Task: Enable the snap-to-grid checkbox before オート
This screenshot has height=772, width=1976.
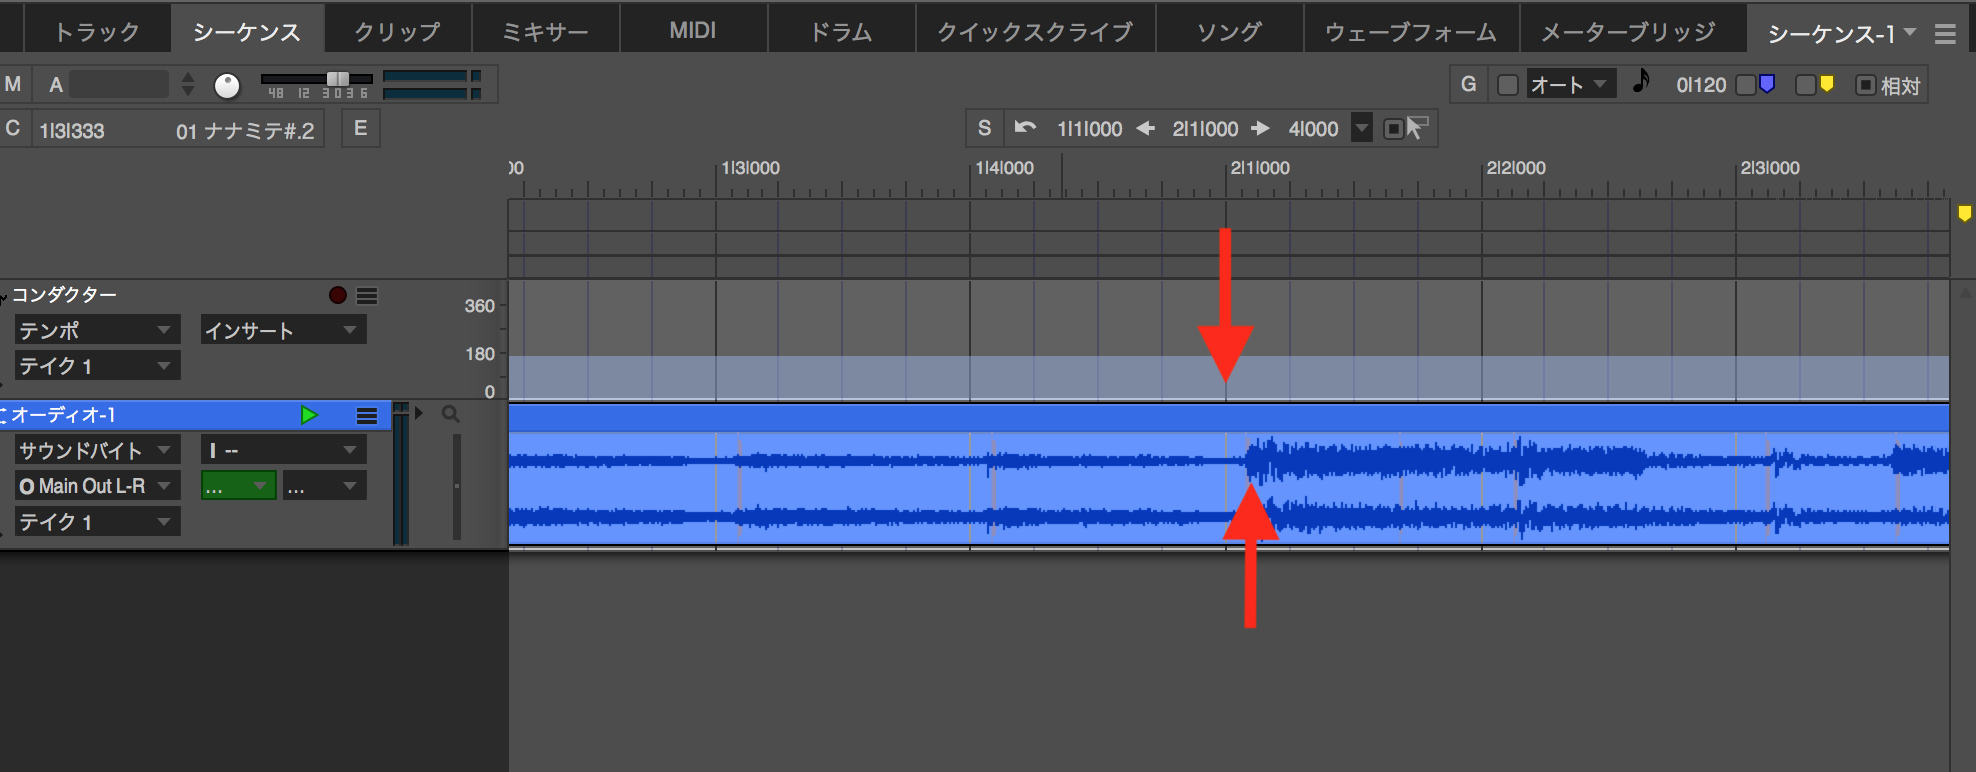Action: click(1508, 85)
